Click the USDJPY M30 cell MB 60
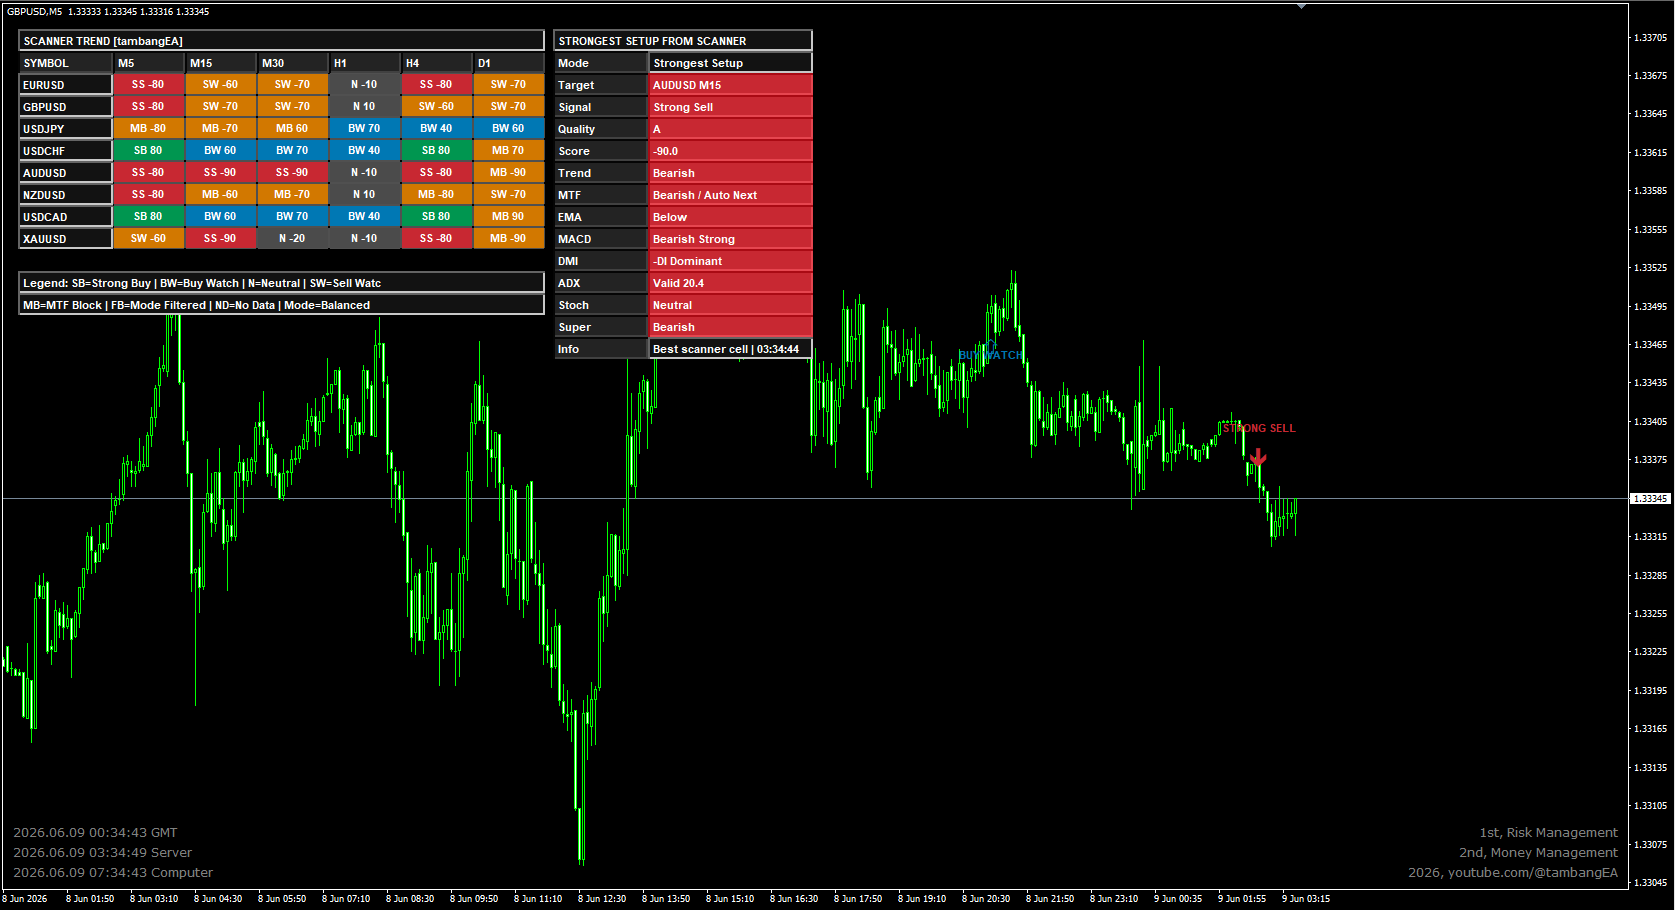The width and height of the screenshot is (1676, 910). [x=292, y=129]
